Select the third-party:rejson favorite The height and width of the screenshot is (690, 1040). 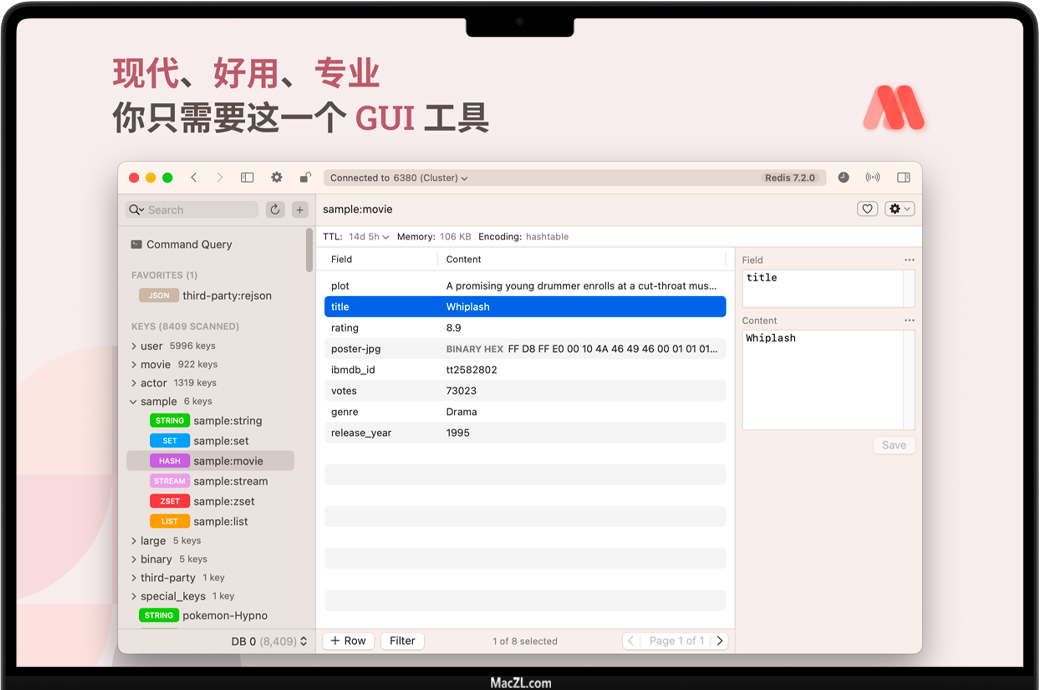(206, 296)
